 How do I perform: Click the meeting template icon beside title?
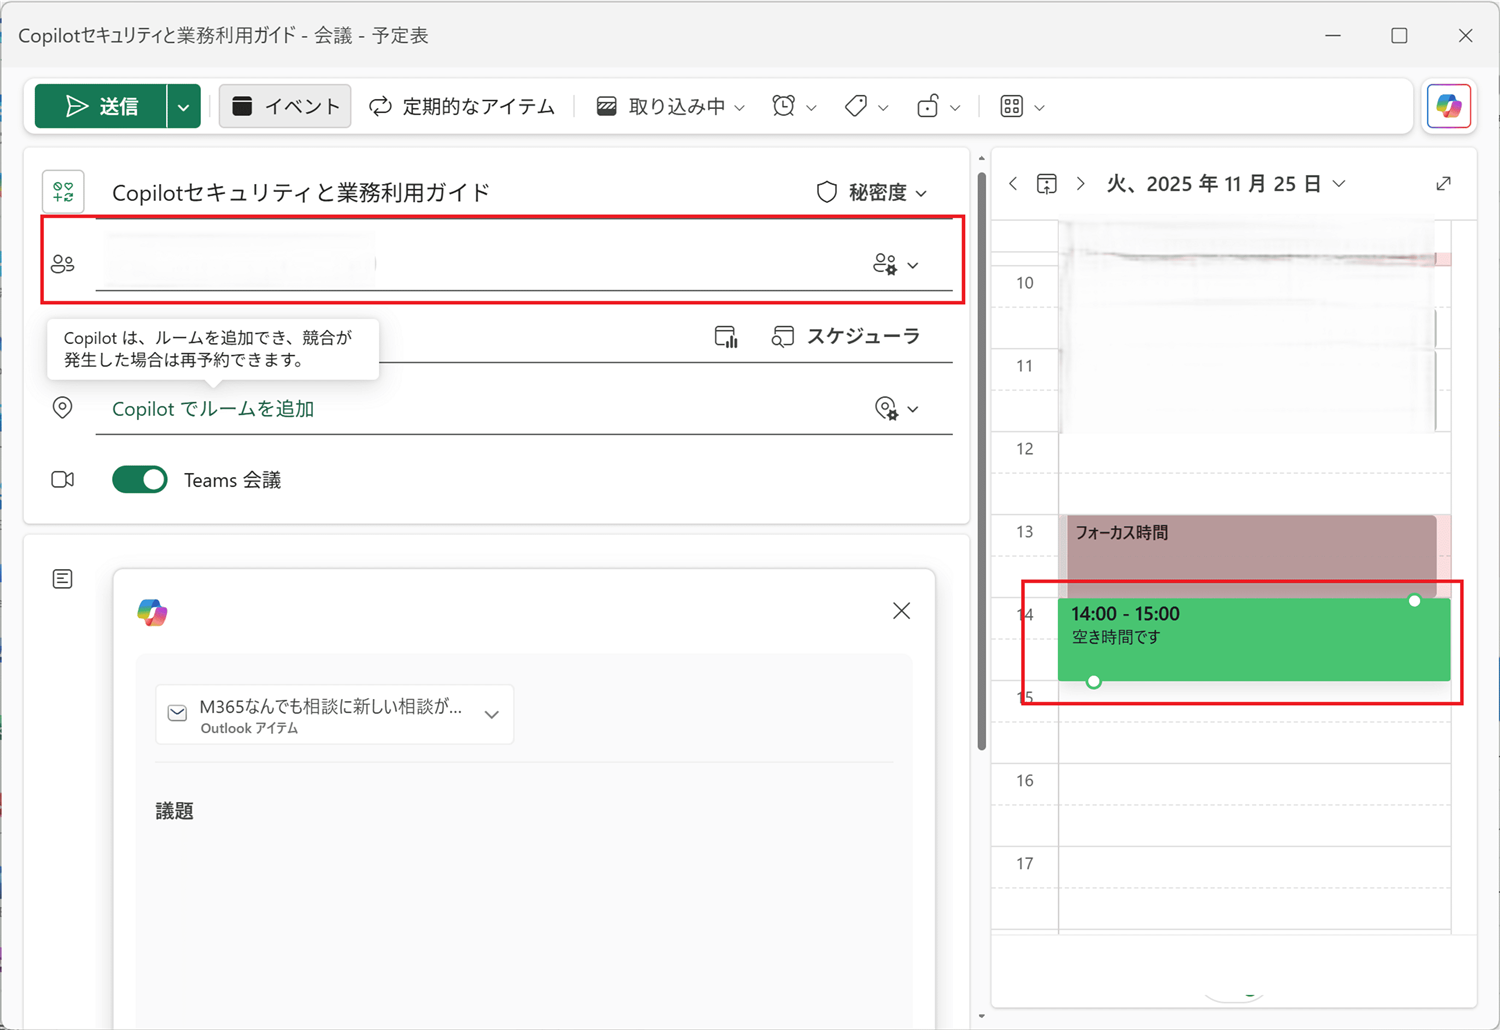coord(63,191)
